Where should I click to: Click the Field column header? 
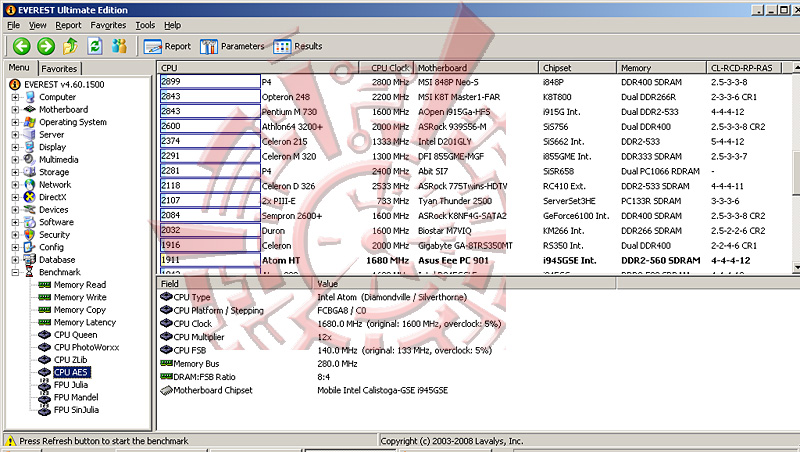point(235,284)
